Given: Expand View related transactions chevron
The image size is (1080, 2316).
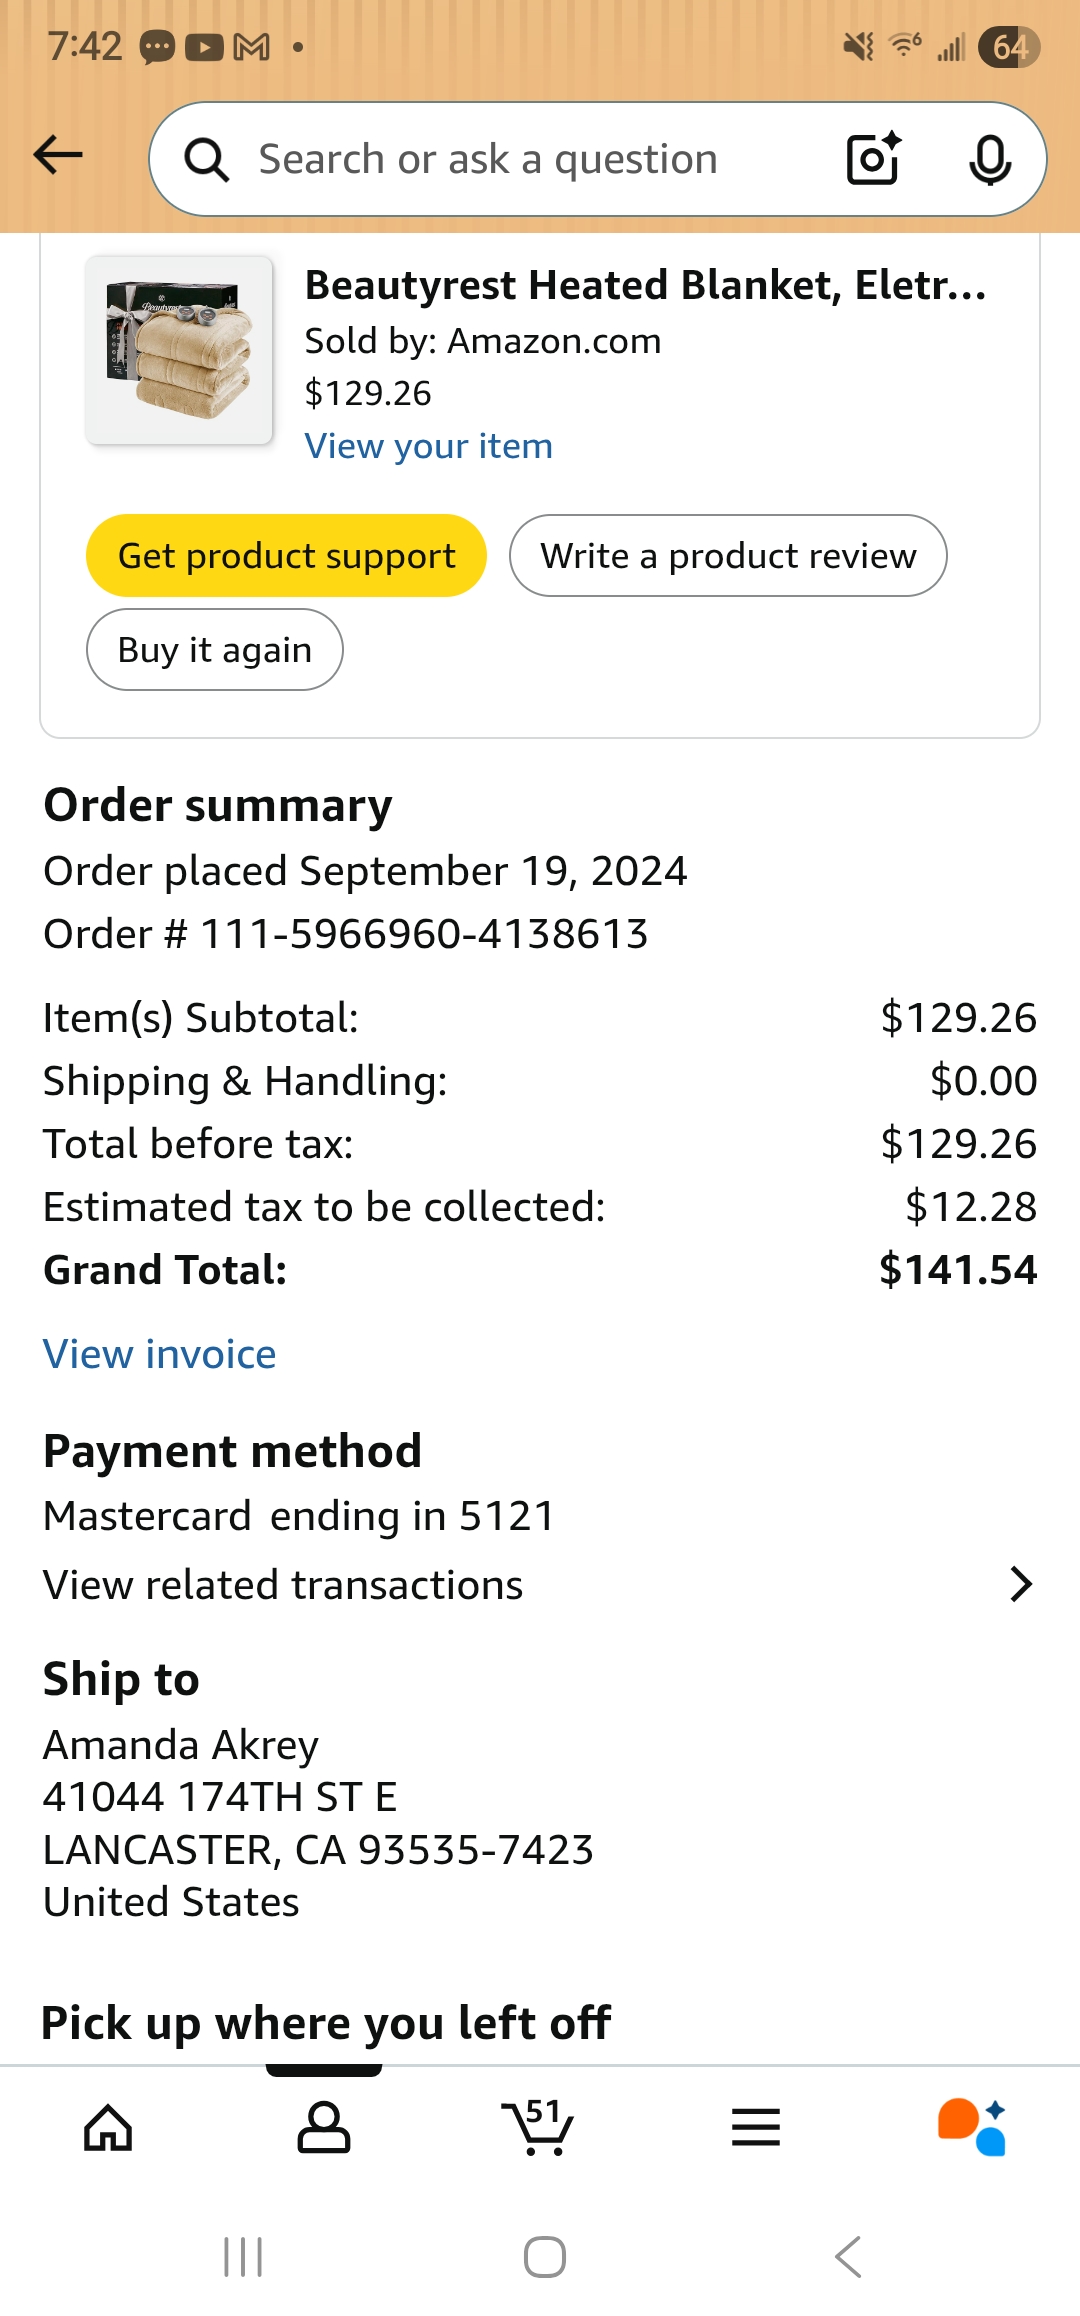Looking at the screenshot, I should 1020,1584.
